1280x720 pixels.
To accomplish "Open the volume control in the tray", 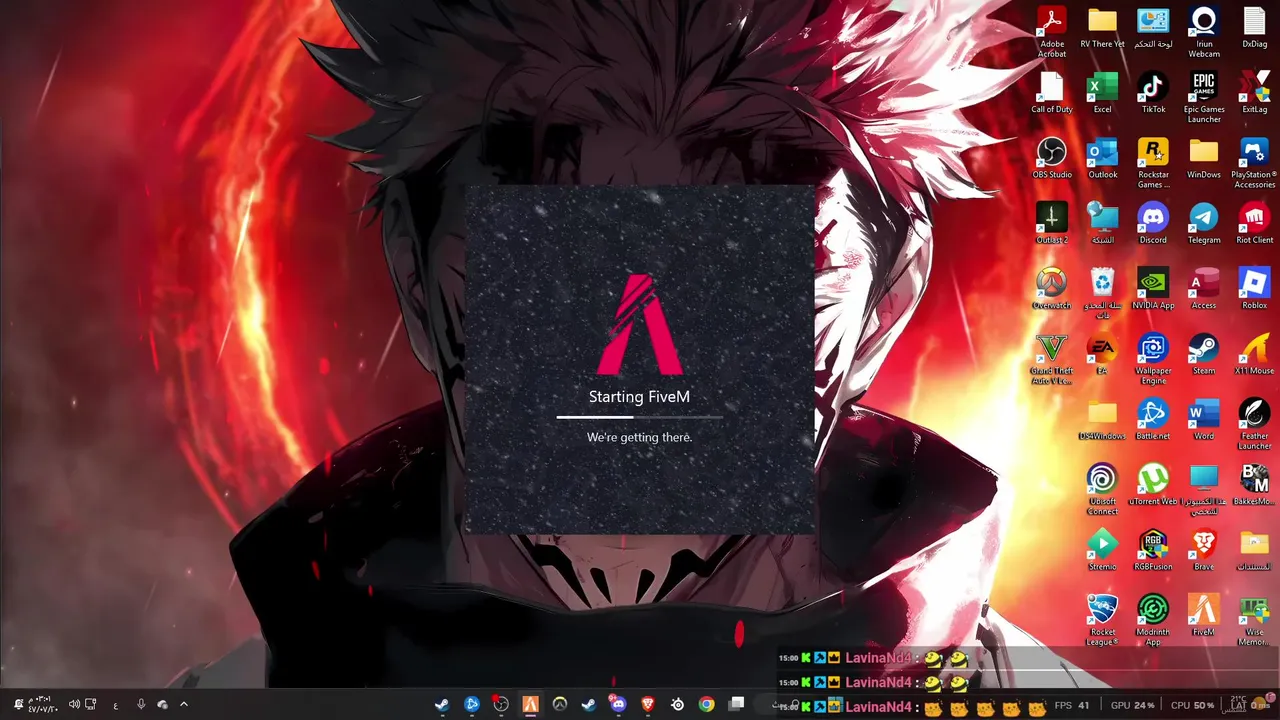I will coord(74,704).
